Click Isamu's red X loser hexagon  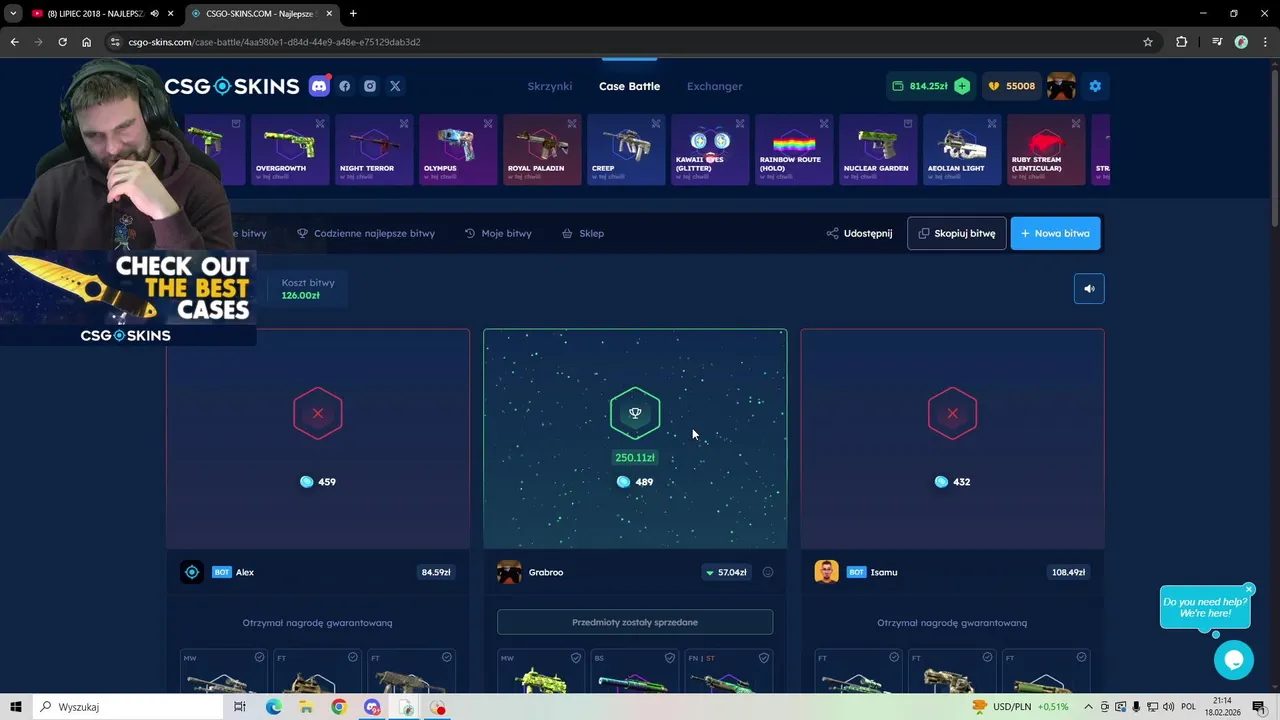point(952,413)
